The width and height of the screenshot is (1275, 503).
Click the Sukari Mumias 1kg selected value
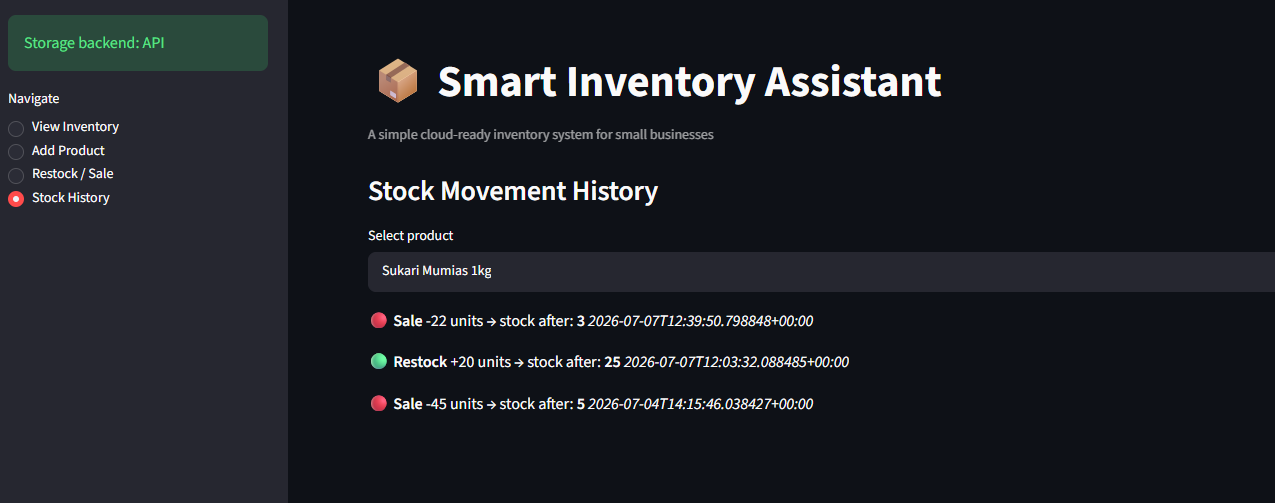pyautogui.click(x=437, y=271)
